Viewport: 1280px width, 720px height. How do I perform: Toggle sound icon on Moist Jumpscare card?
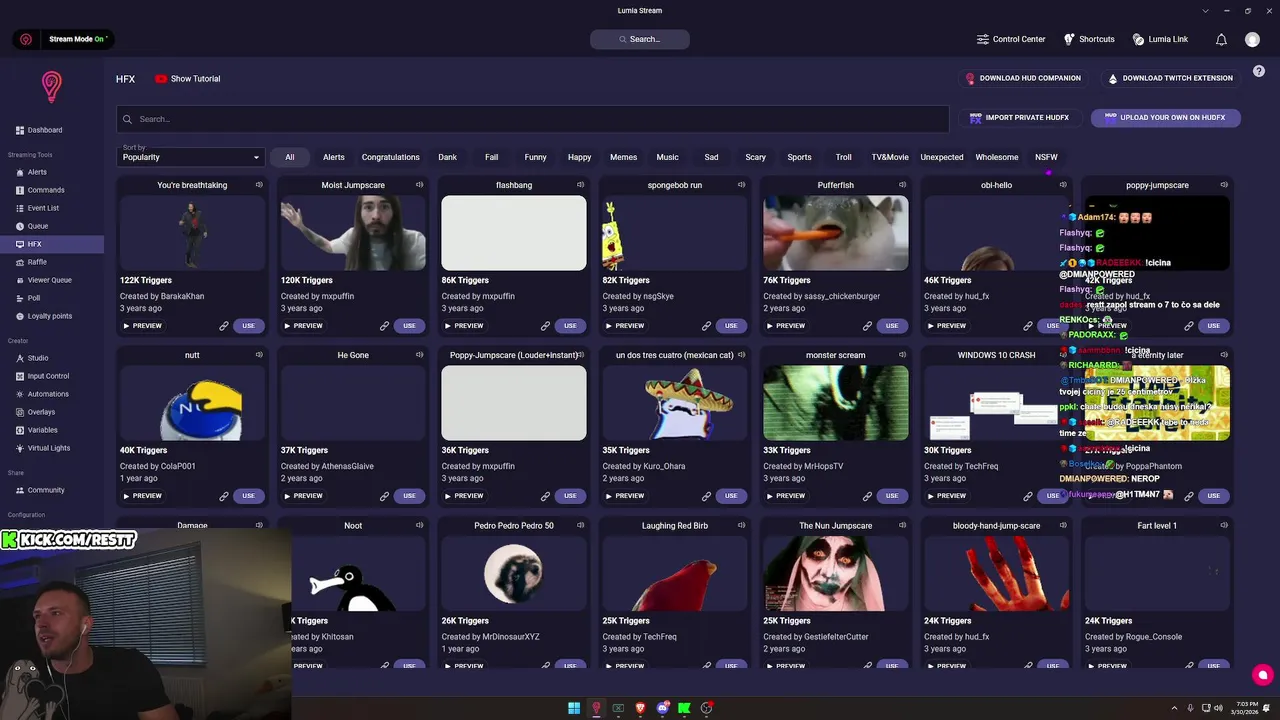(420, 185)
